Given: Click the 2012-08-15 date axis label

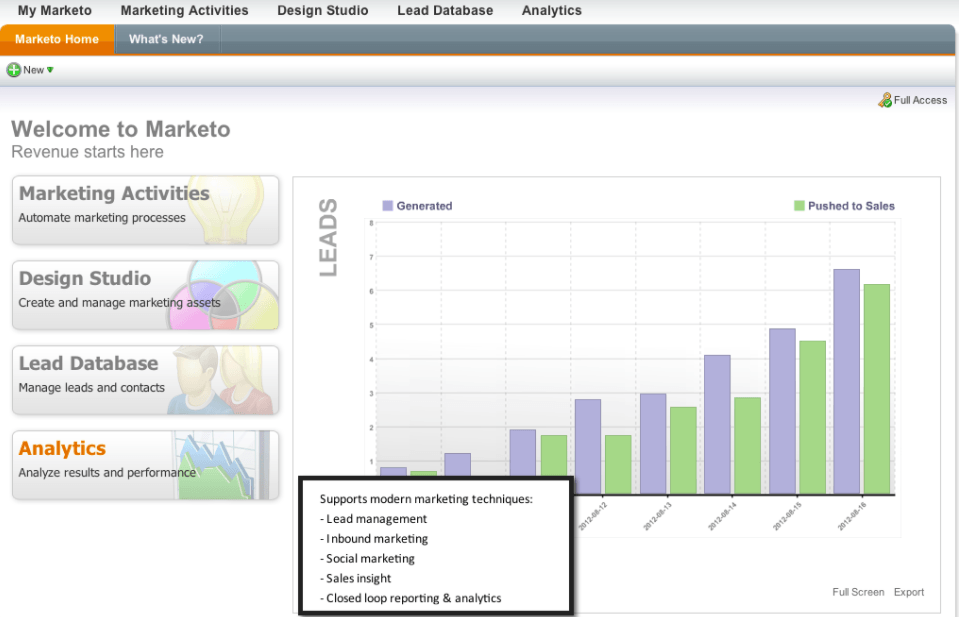Looking at the screenshot, I should (787, 515).
